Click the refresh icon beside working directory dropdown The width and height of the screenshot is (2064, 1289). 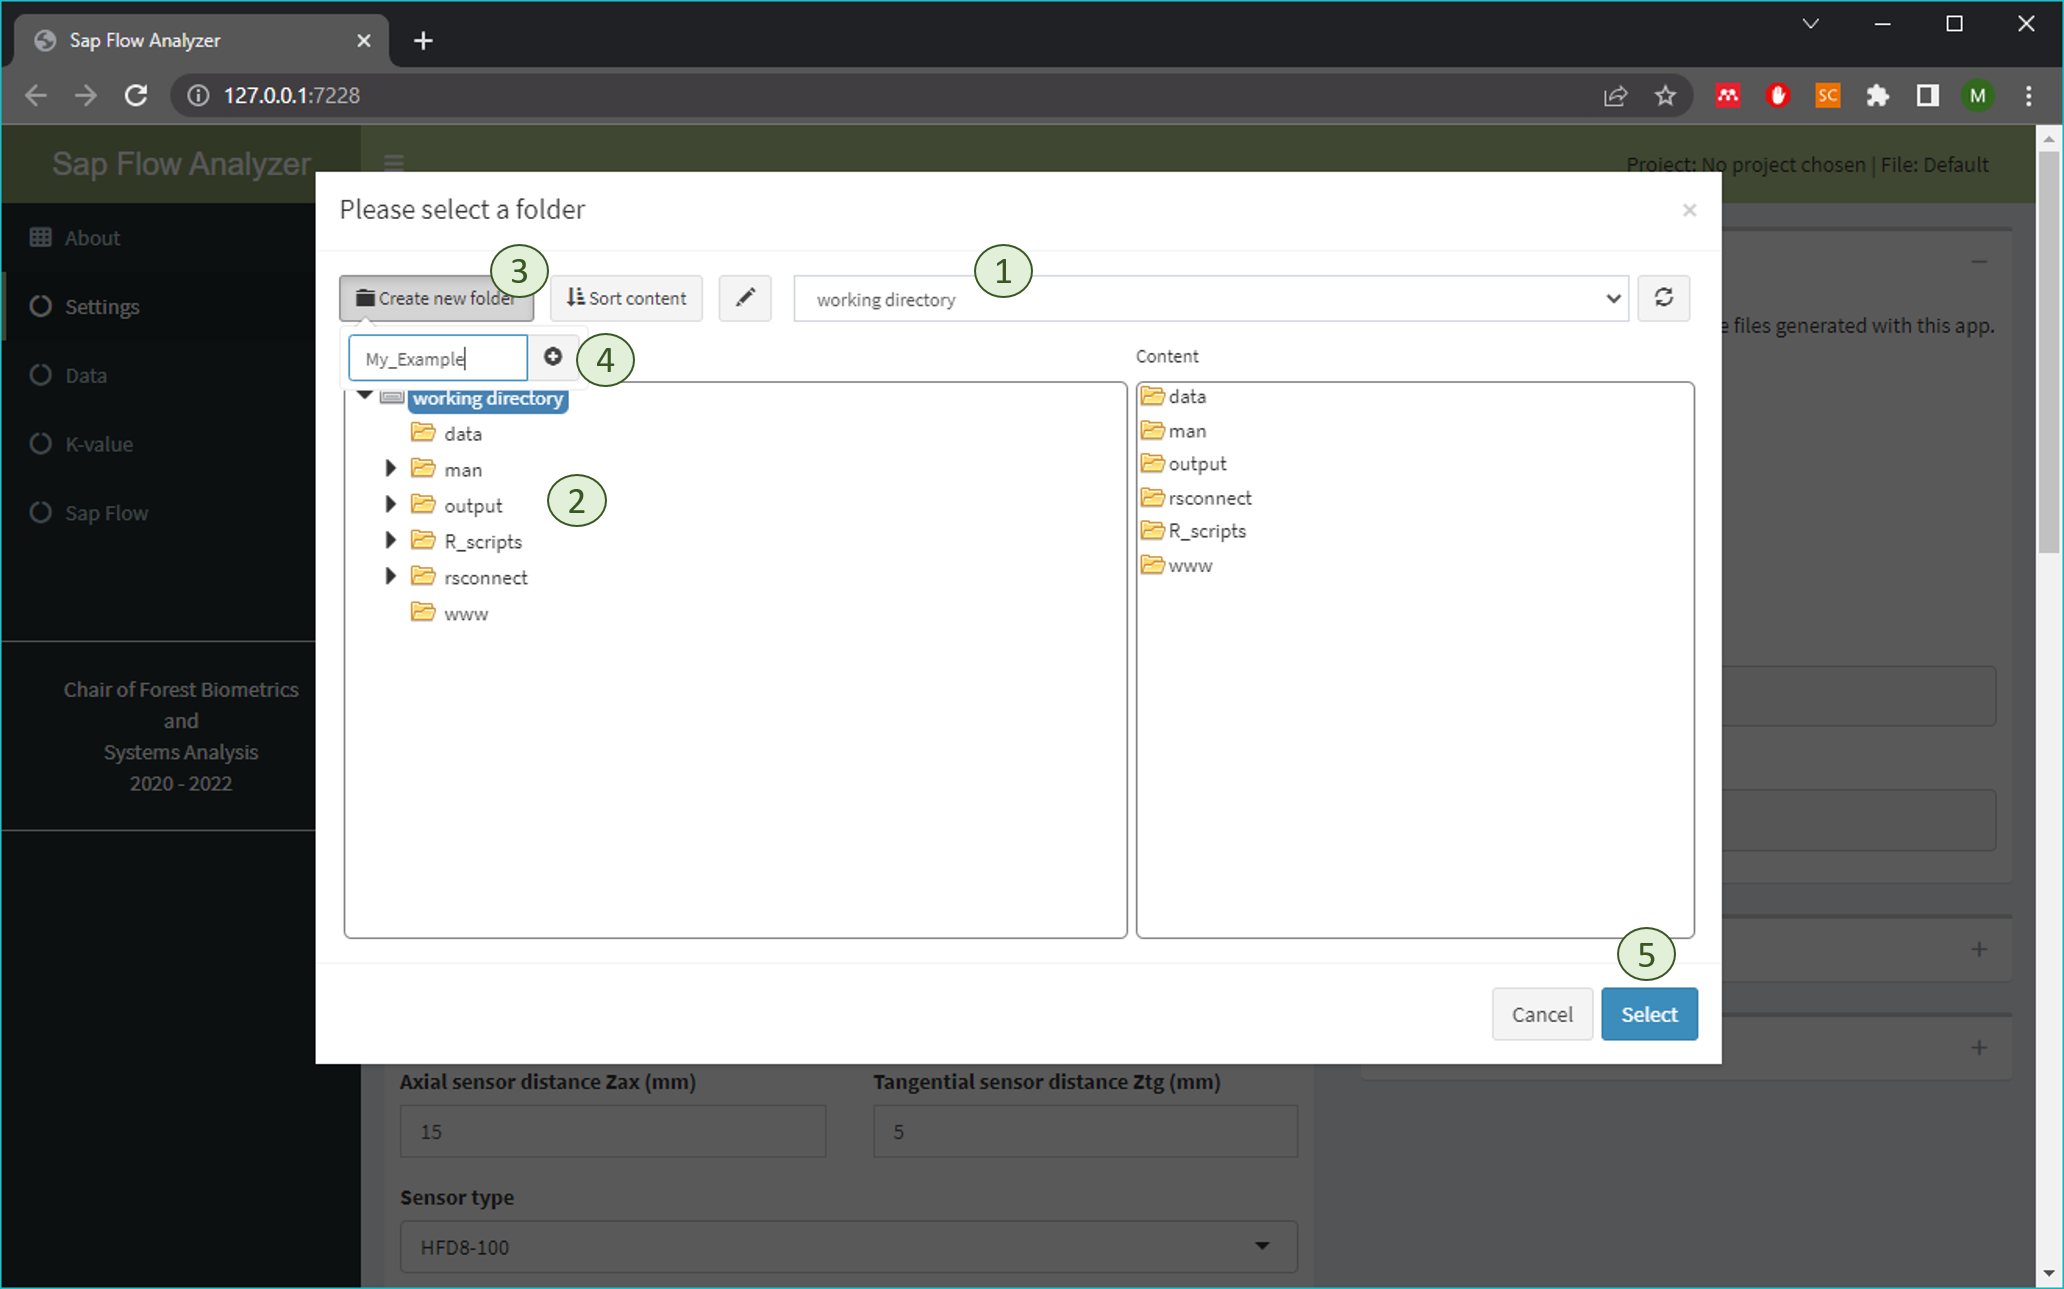pos(1663,298)
